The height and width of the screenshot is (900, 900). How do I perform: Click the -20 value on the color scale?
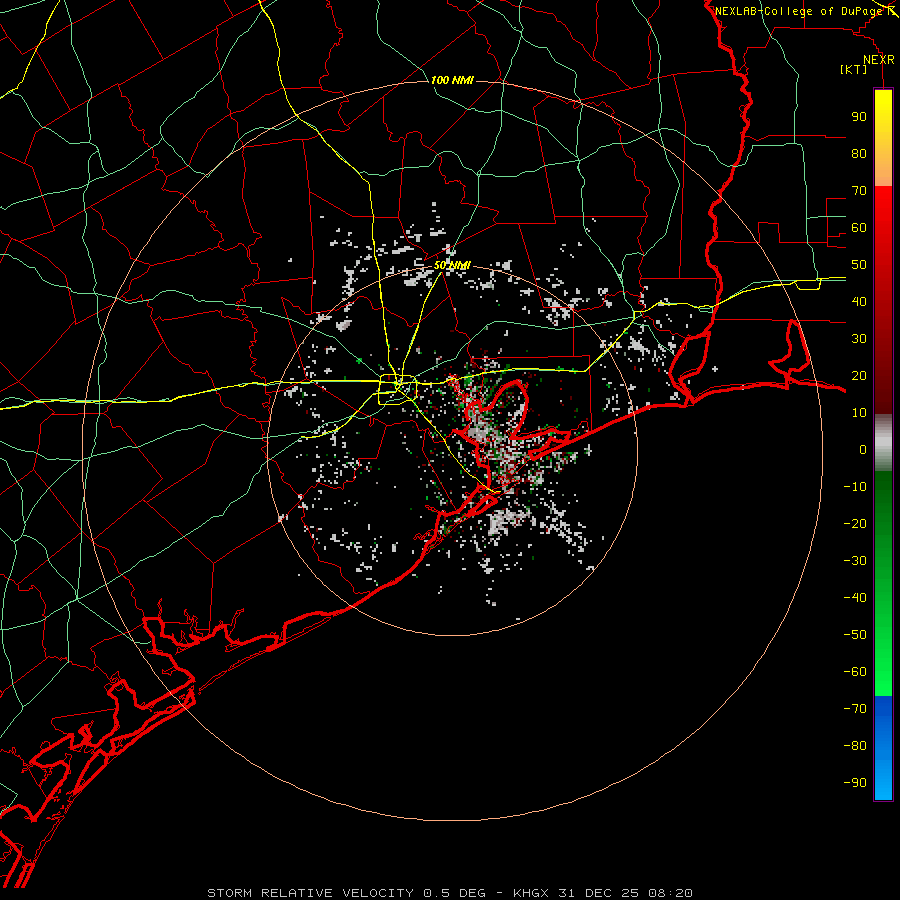pos(855,524)
